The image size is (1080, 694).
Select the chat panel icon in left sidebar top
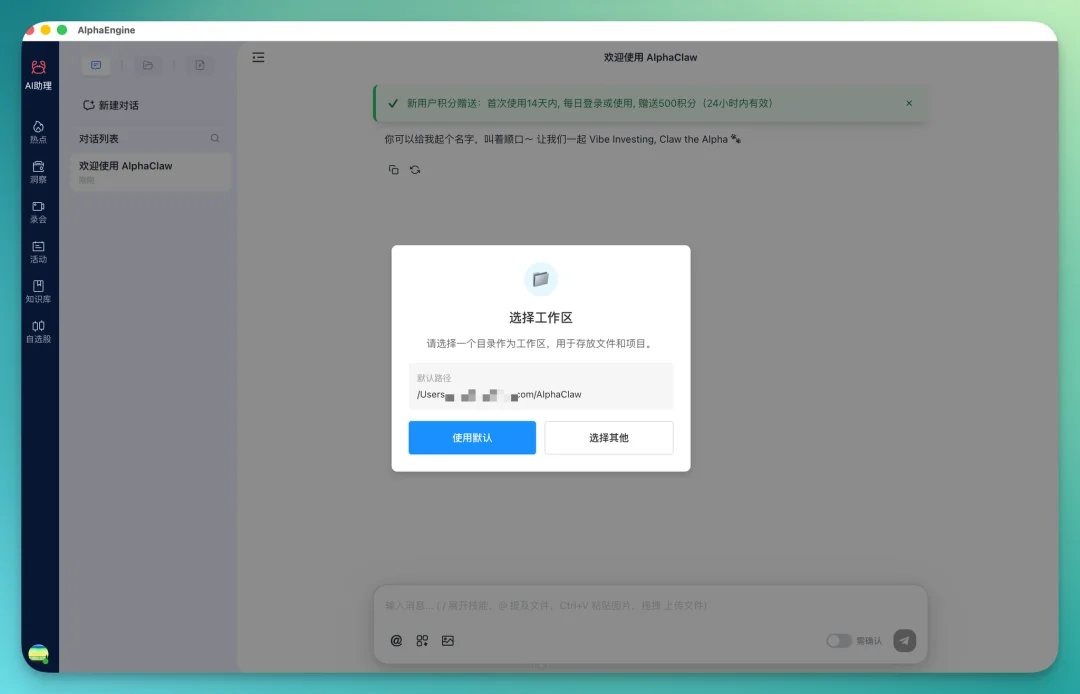coord(96,64)
